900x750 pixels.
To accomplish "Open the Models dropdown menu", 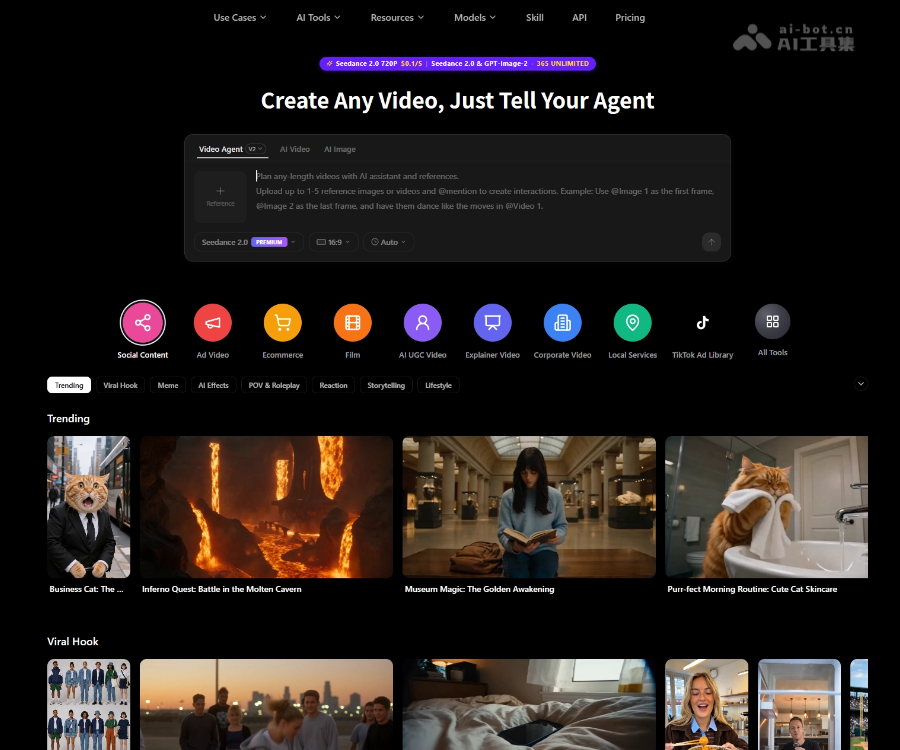I will [475, 18].
